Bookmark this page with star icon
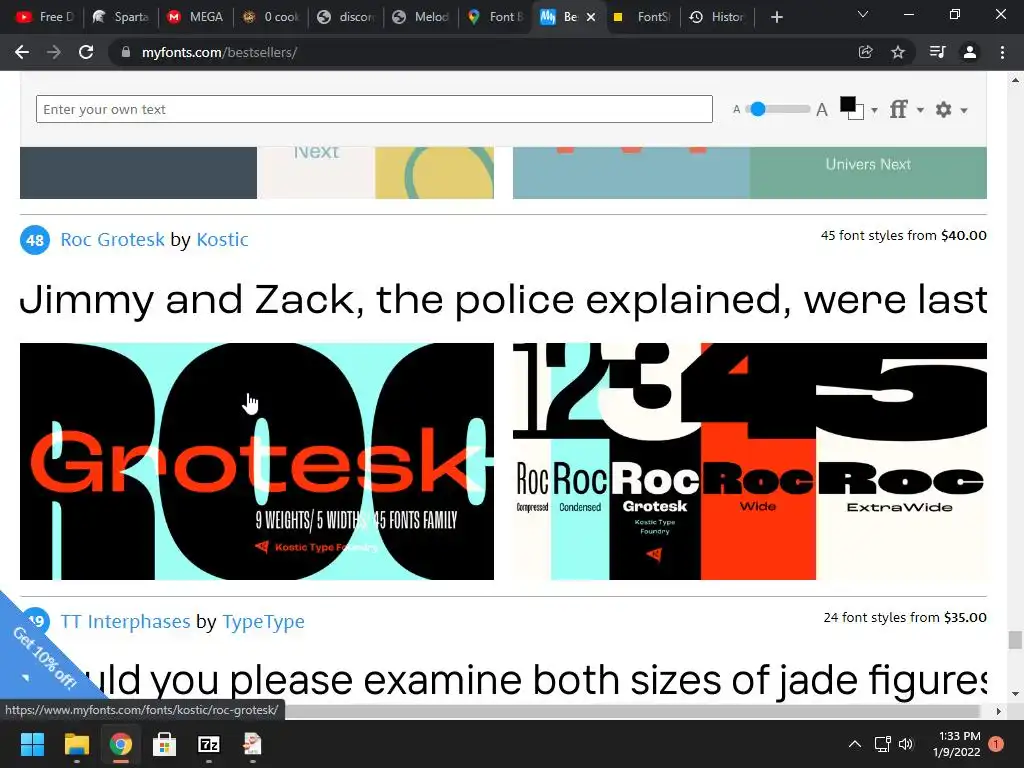Screen dimensions: 1024x768 [x=898, y=52]
